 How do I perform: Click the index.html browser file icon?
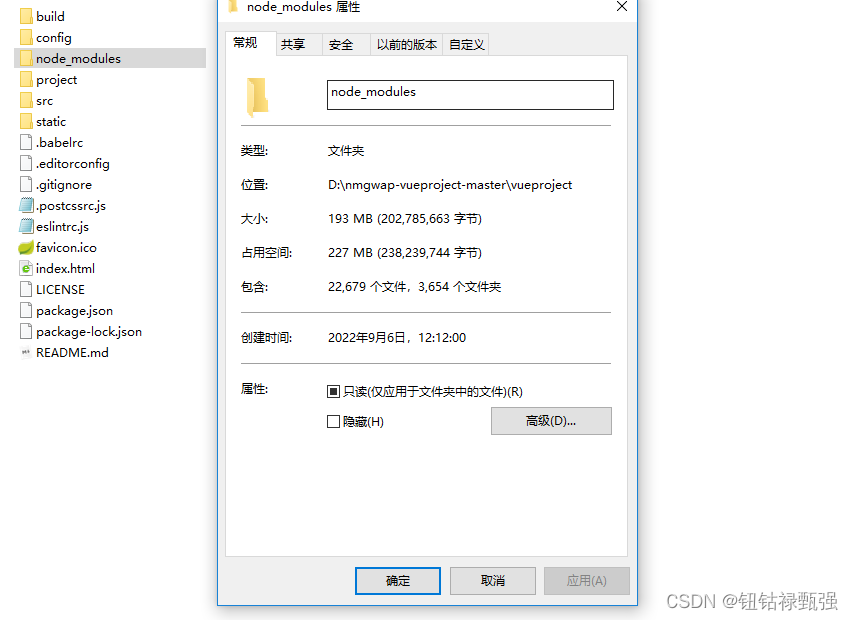tap(26, 268)
